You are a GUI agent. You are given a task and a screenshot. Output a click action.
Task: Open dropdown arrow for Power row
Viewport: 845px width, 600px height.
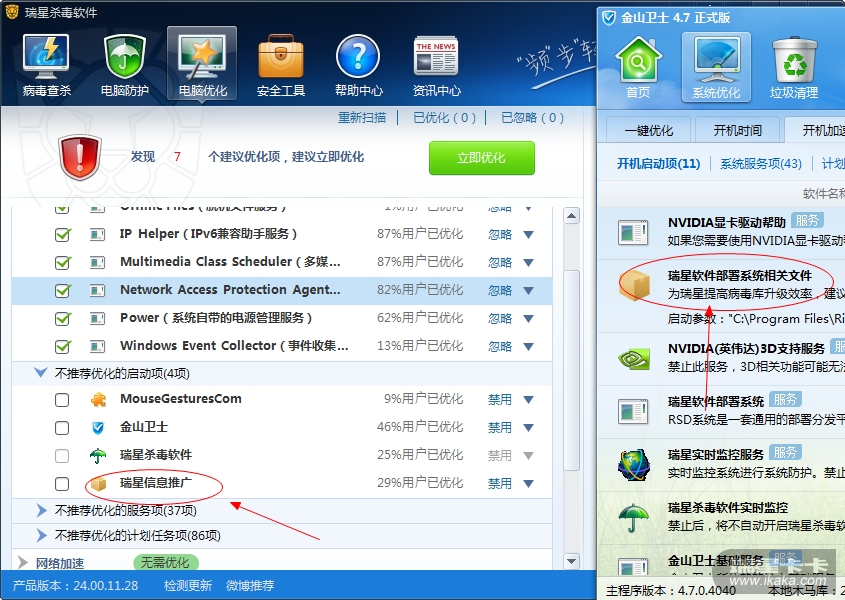[529, 319]
